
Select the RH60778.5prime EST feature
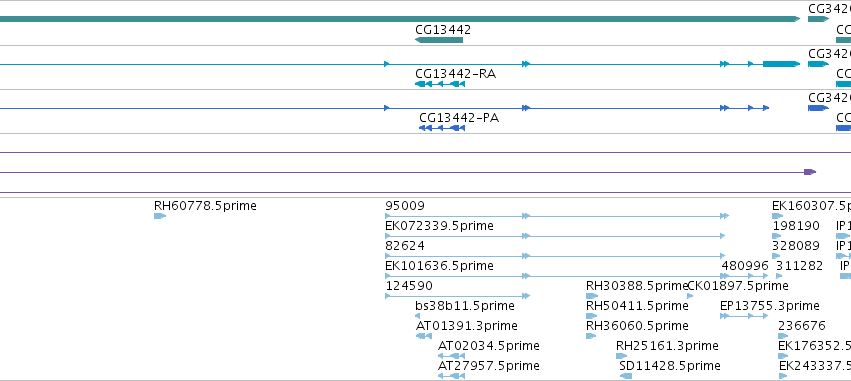160,216
